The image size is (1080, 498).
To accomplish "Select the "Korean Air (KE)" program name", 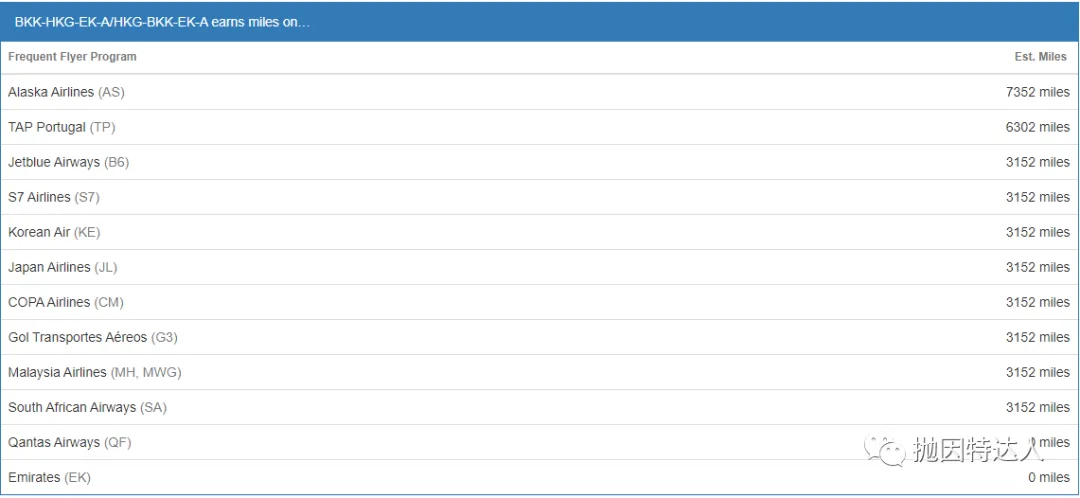I will point(54,232).
